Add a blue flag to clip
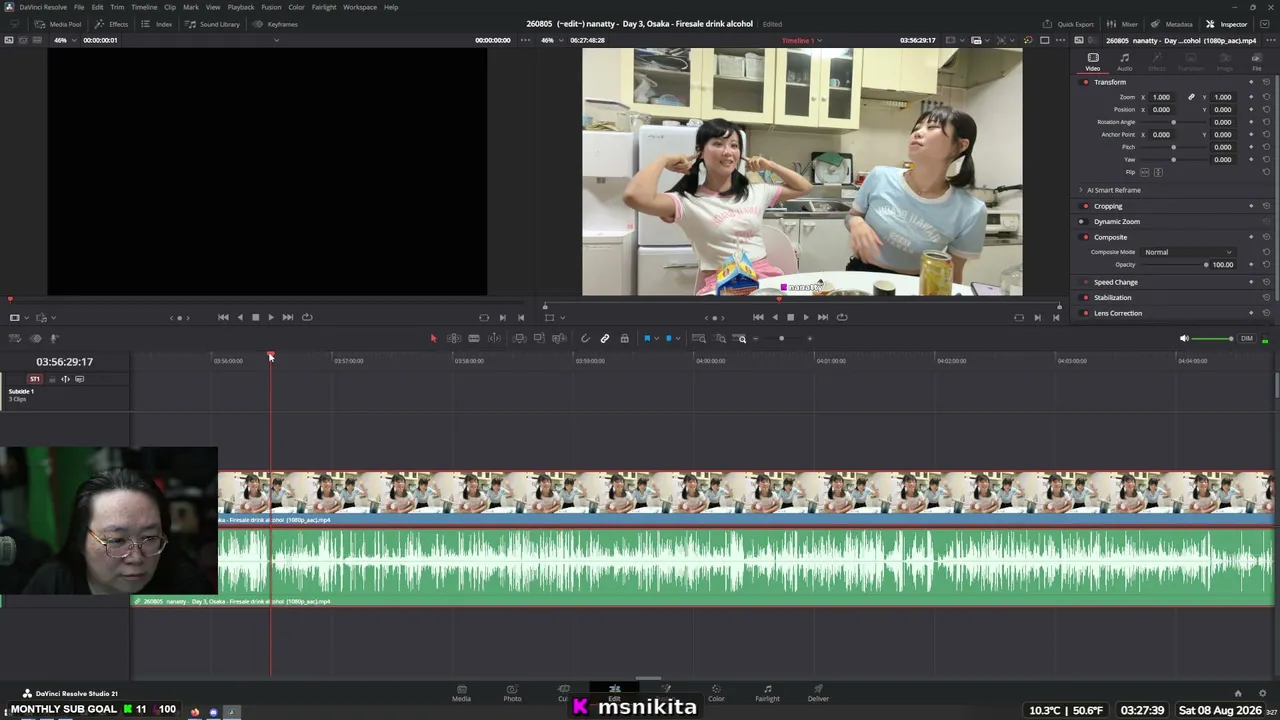Screen dimensions: 1280x720 click(647, 339)
